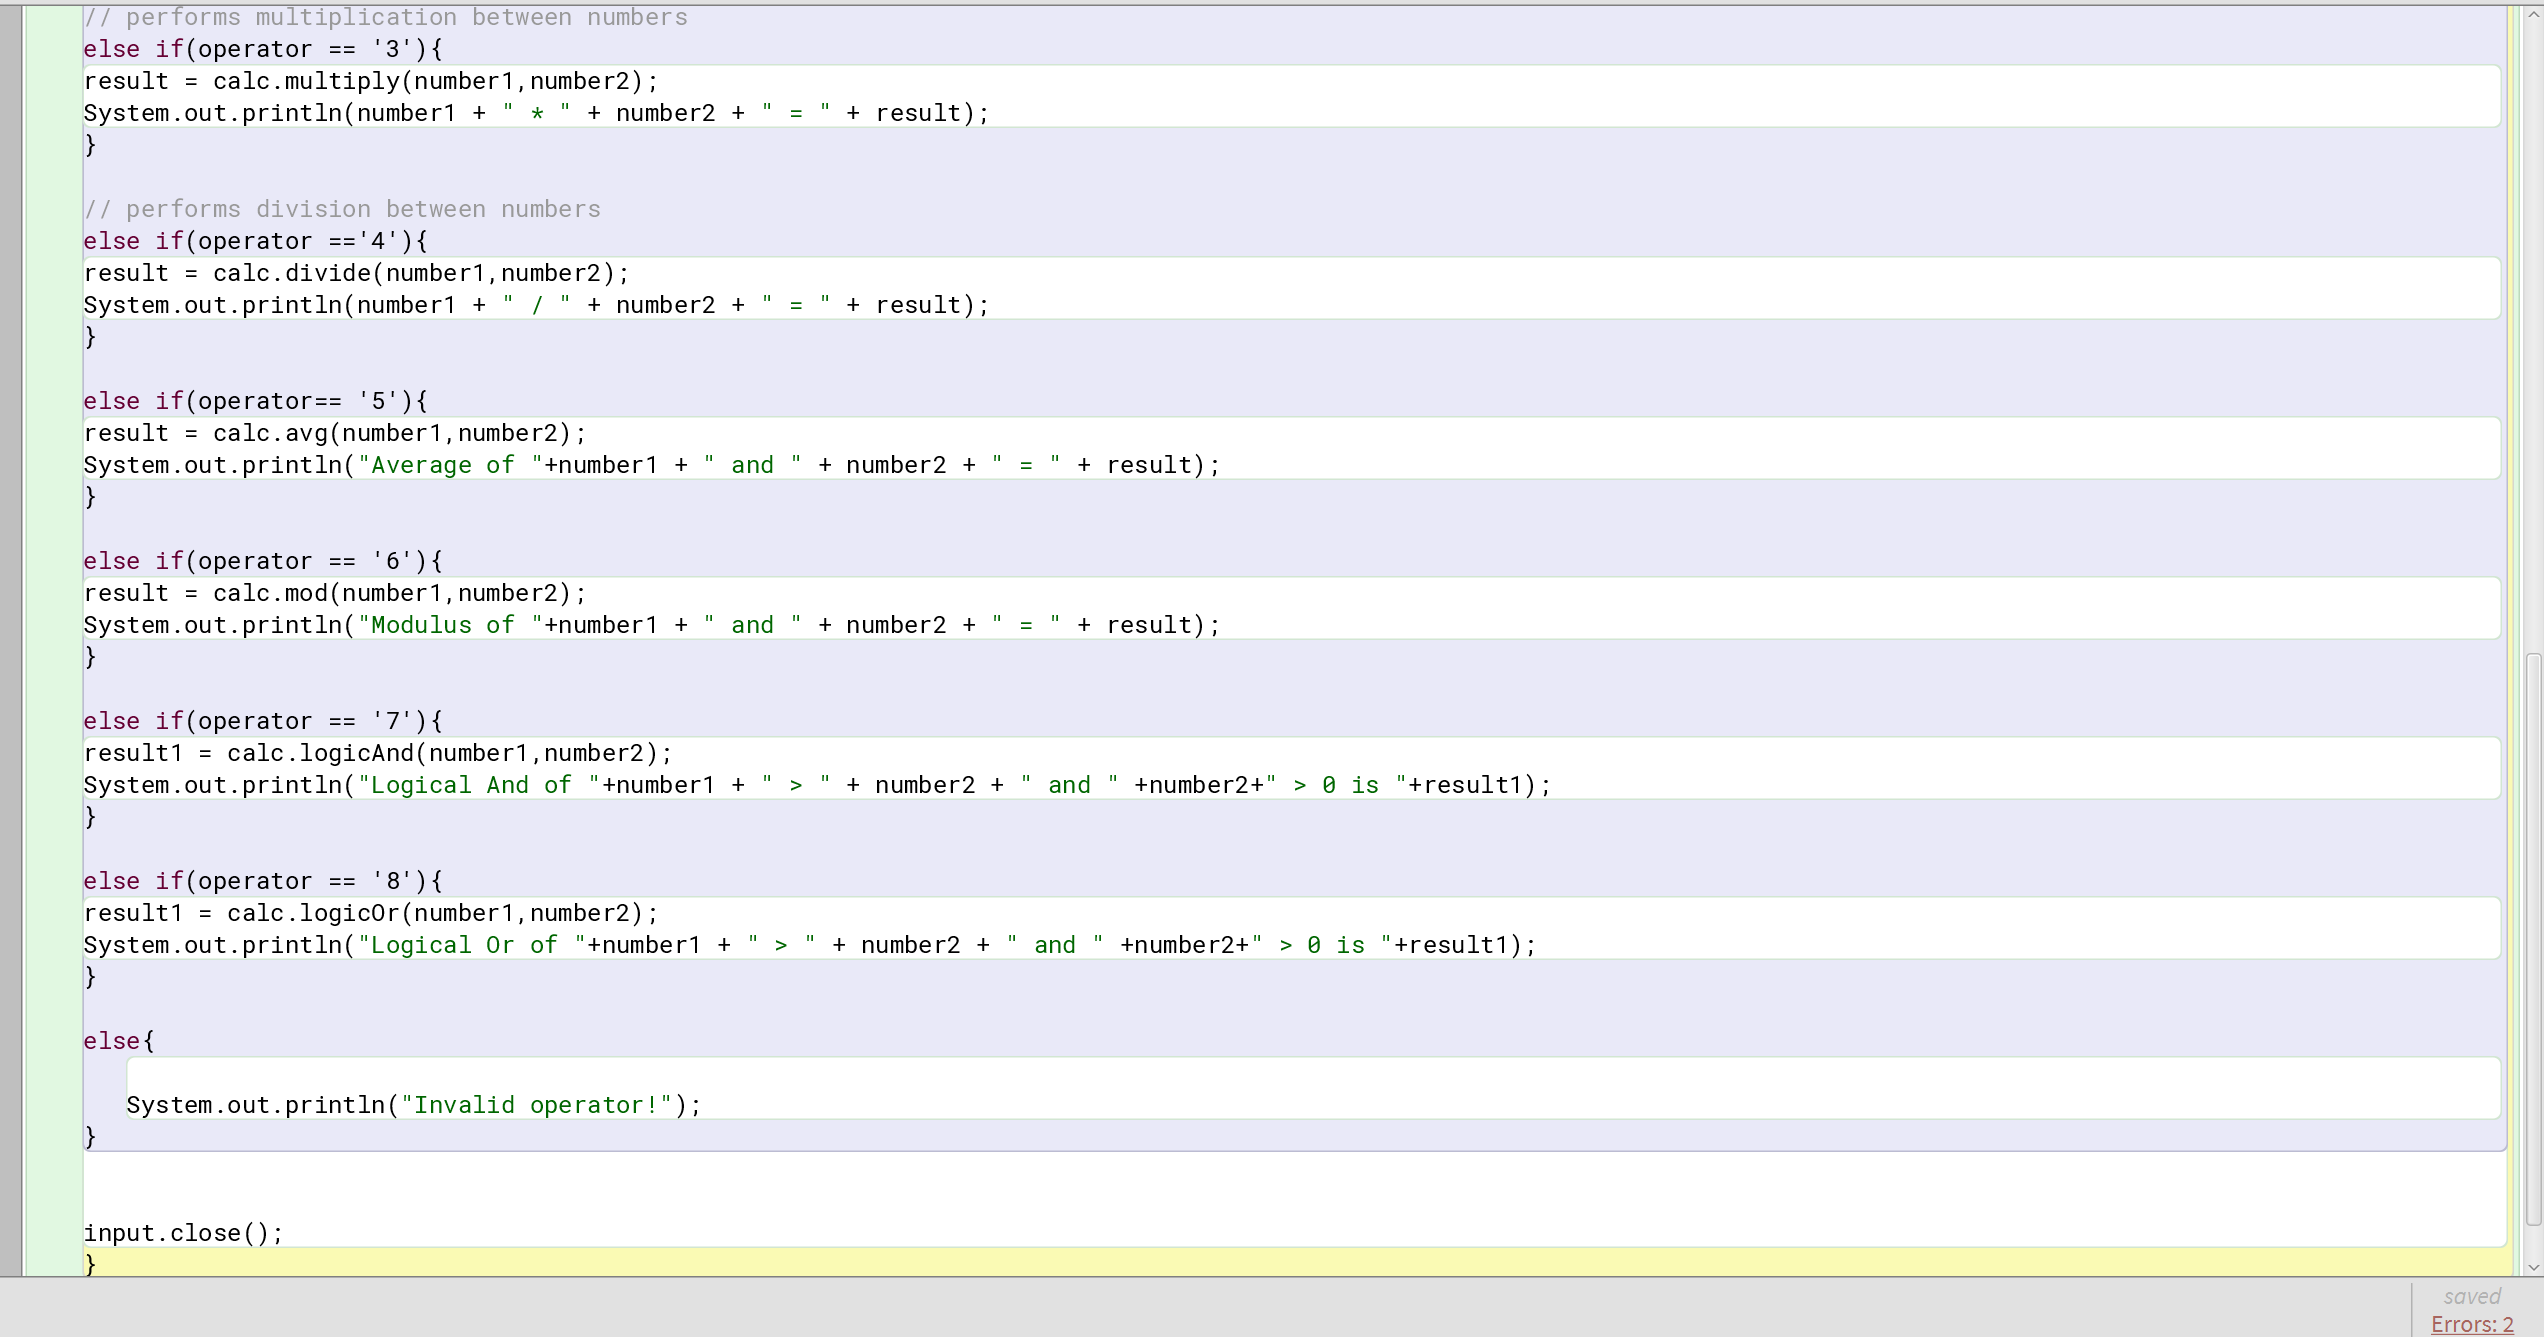Click the performs division comment line
The width and height of the screenshot is (2544, 1337).
pyautogui.click(x=342, y=208)
